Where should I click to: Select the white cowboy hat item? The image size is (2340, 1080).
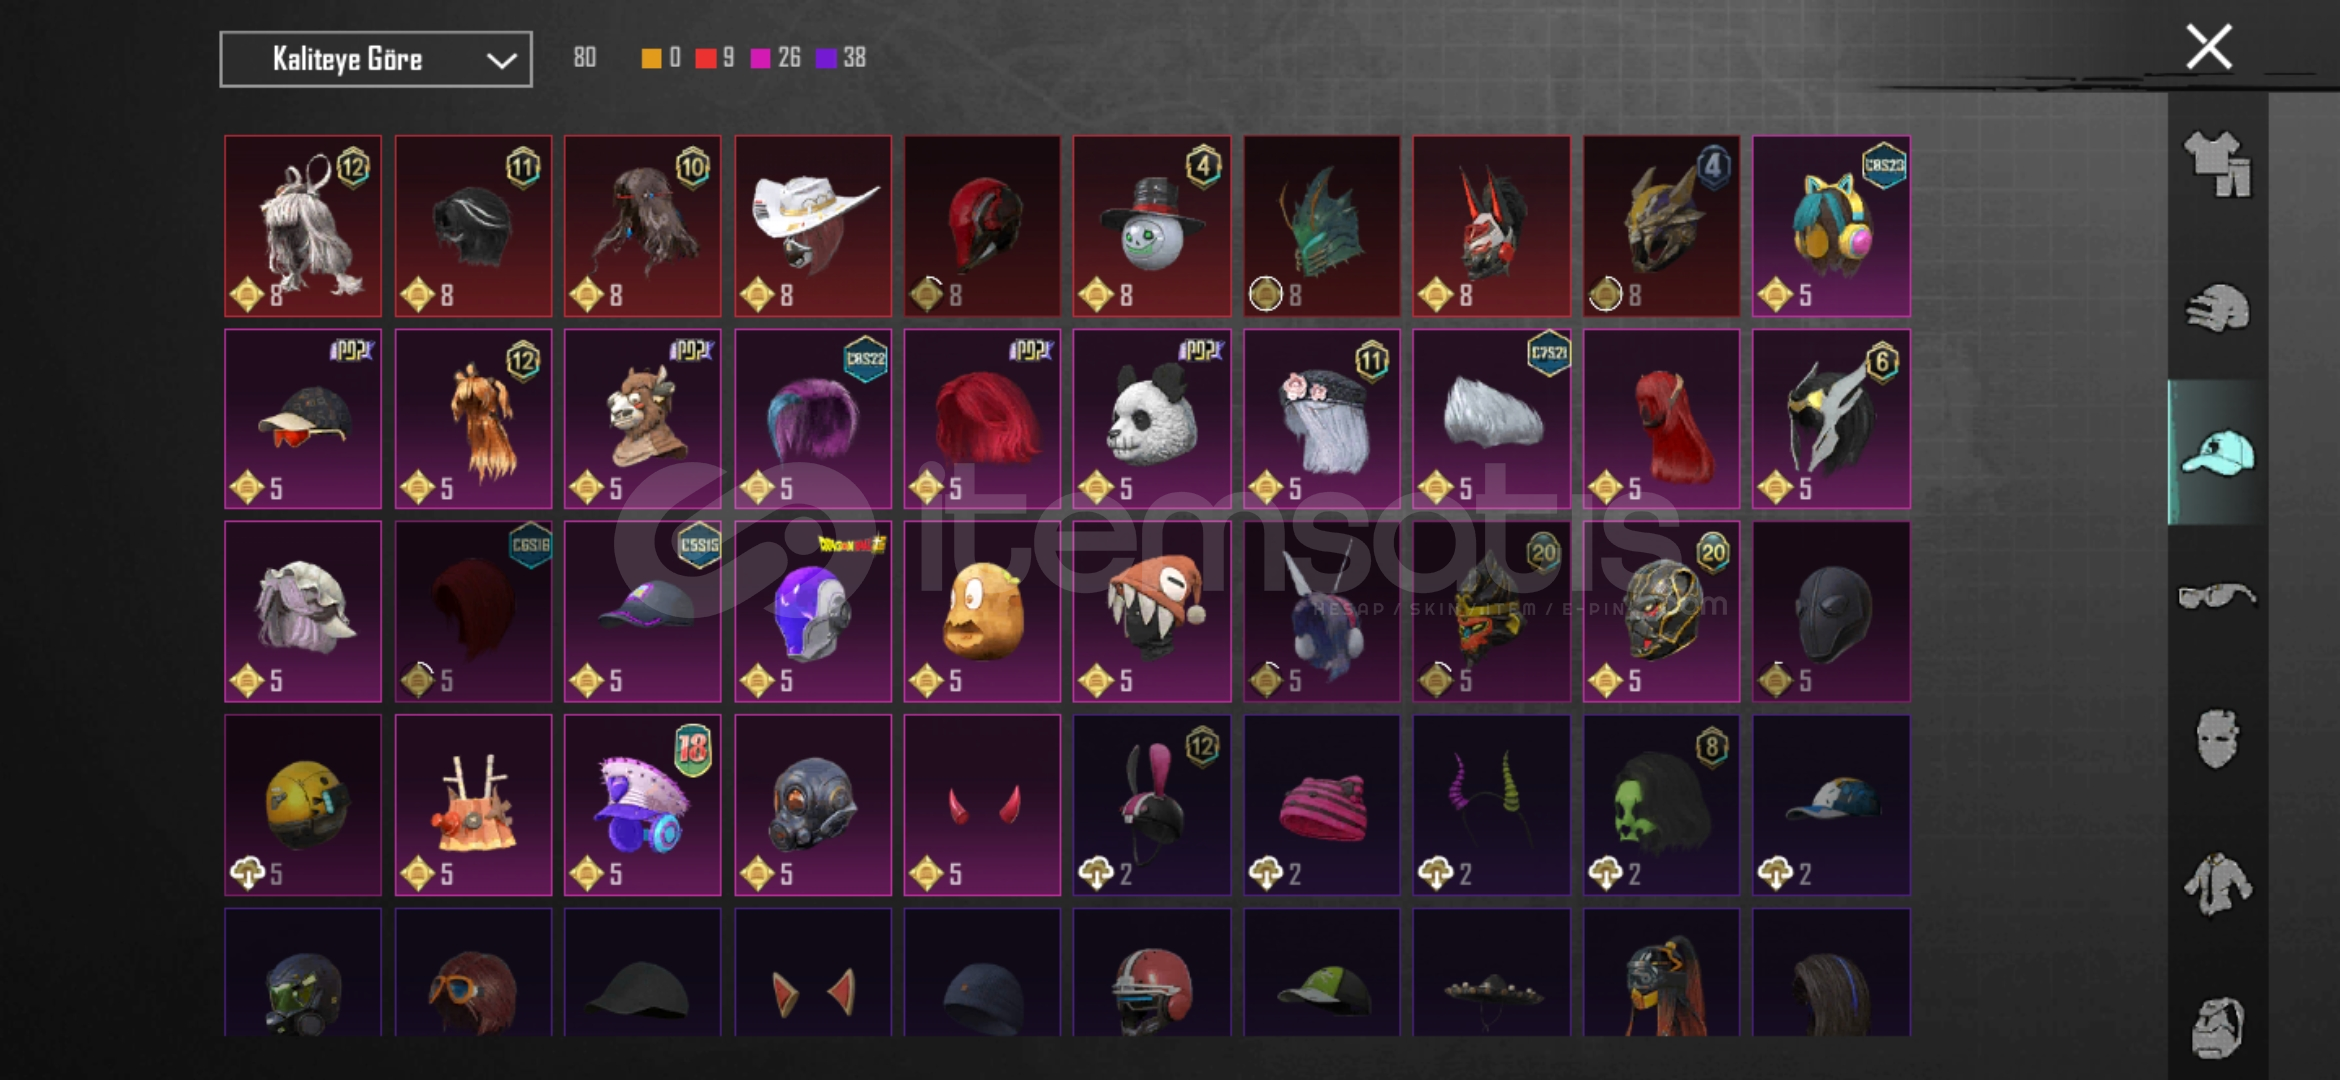(813, 226)
